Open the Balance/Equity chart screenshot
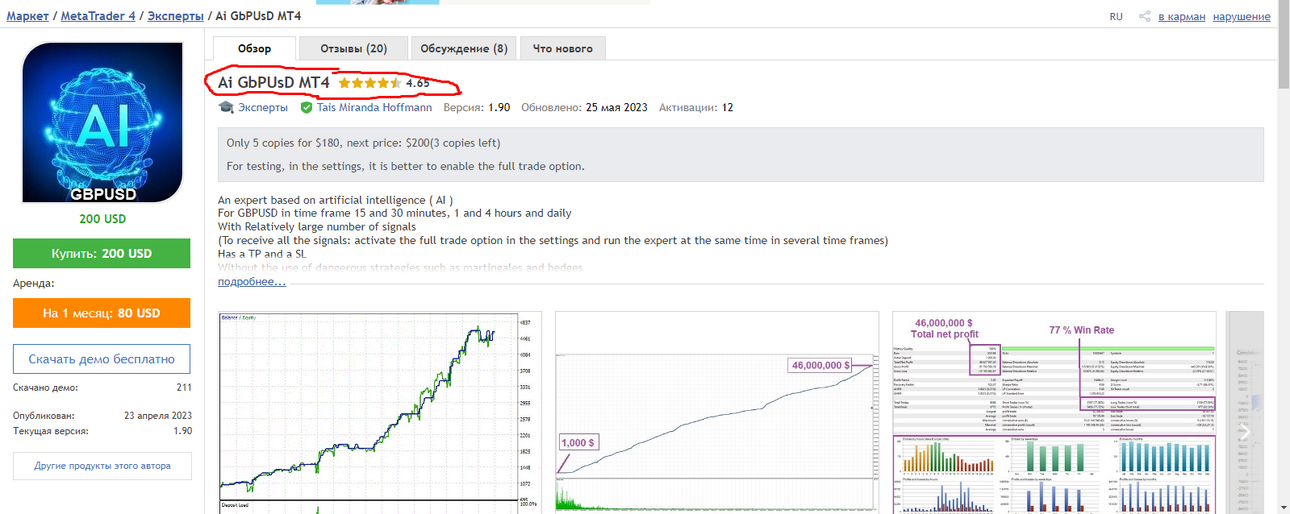Image resolution: width=1290 pixels, height=514 pixels. [379, 414]
